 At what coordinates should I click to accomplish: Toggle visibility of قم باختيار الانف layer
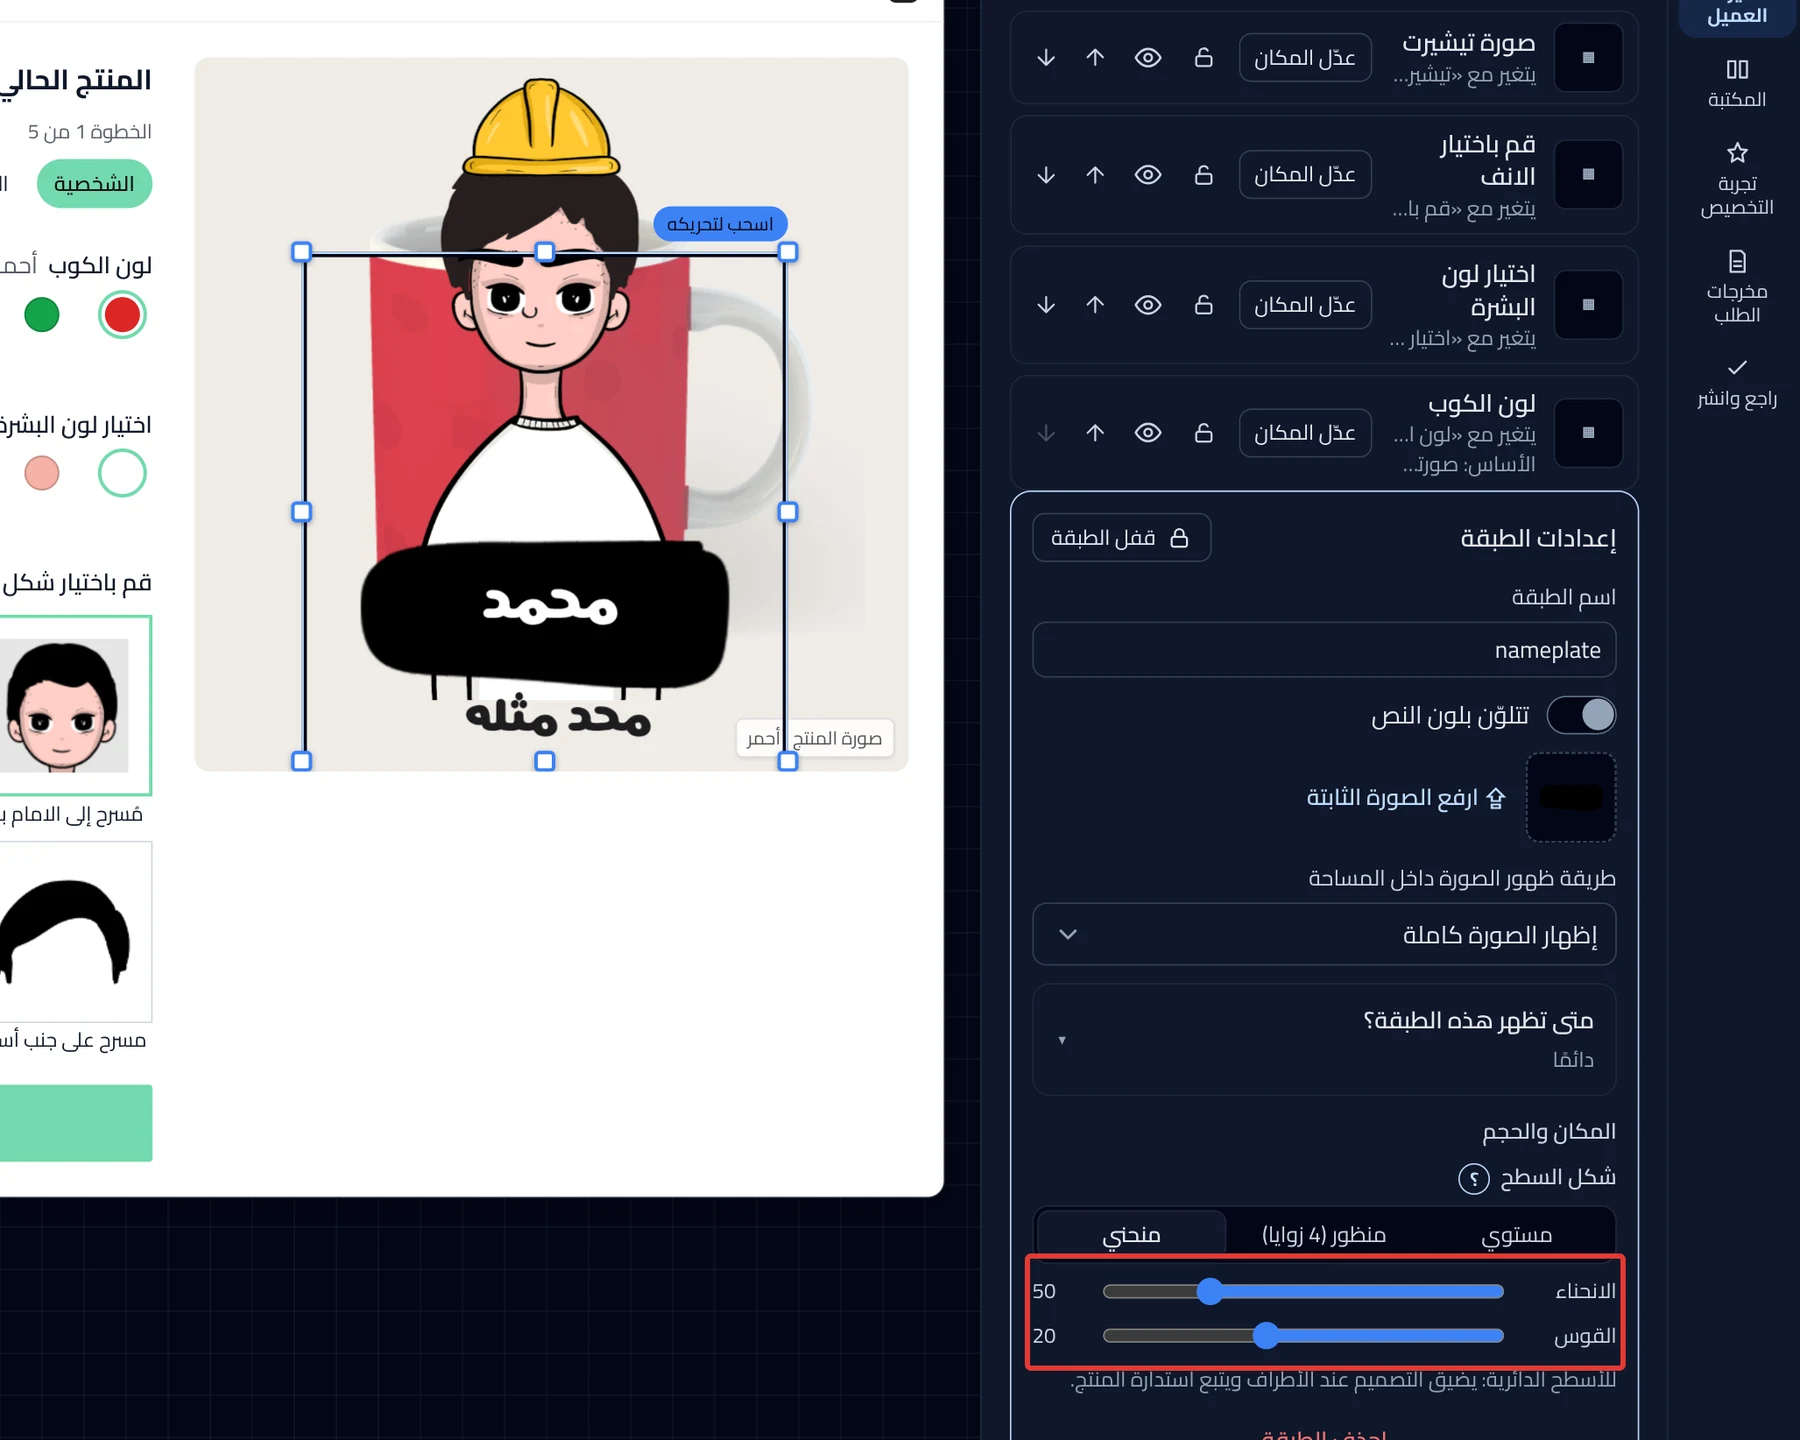coord(1148,175)
